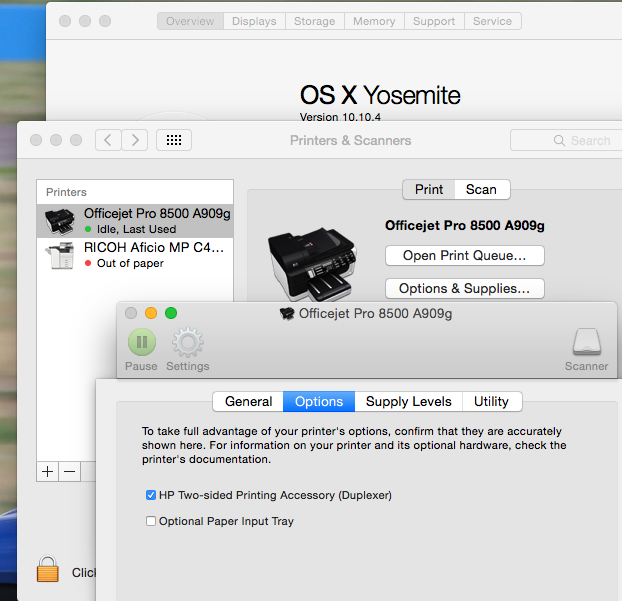The width and height of the screenshot is (622, 601).
Task: Open the Storage tab in About This Mac
Action: [315, 21]
